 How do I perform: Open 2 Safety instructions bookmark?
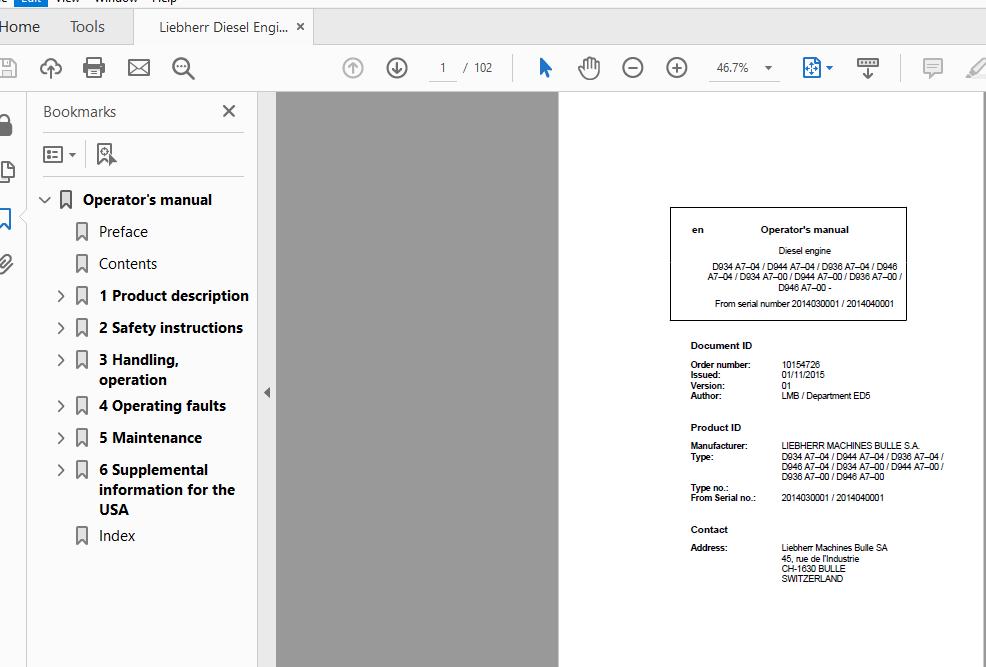(x=170, y=328)
